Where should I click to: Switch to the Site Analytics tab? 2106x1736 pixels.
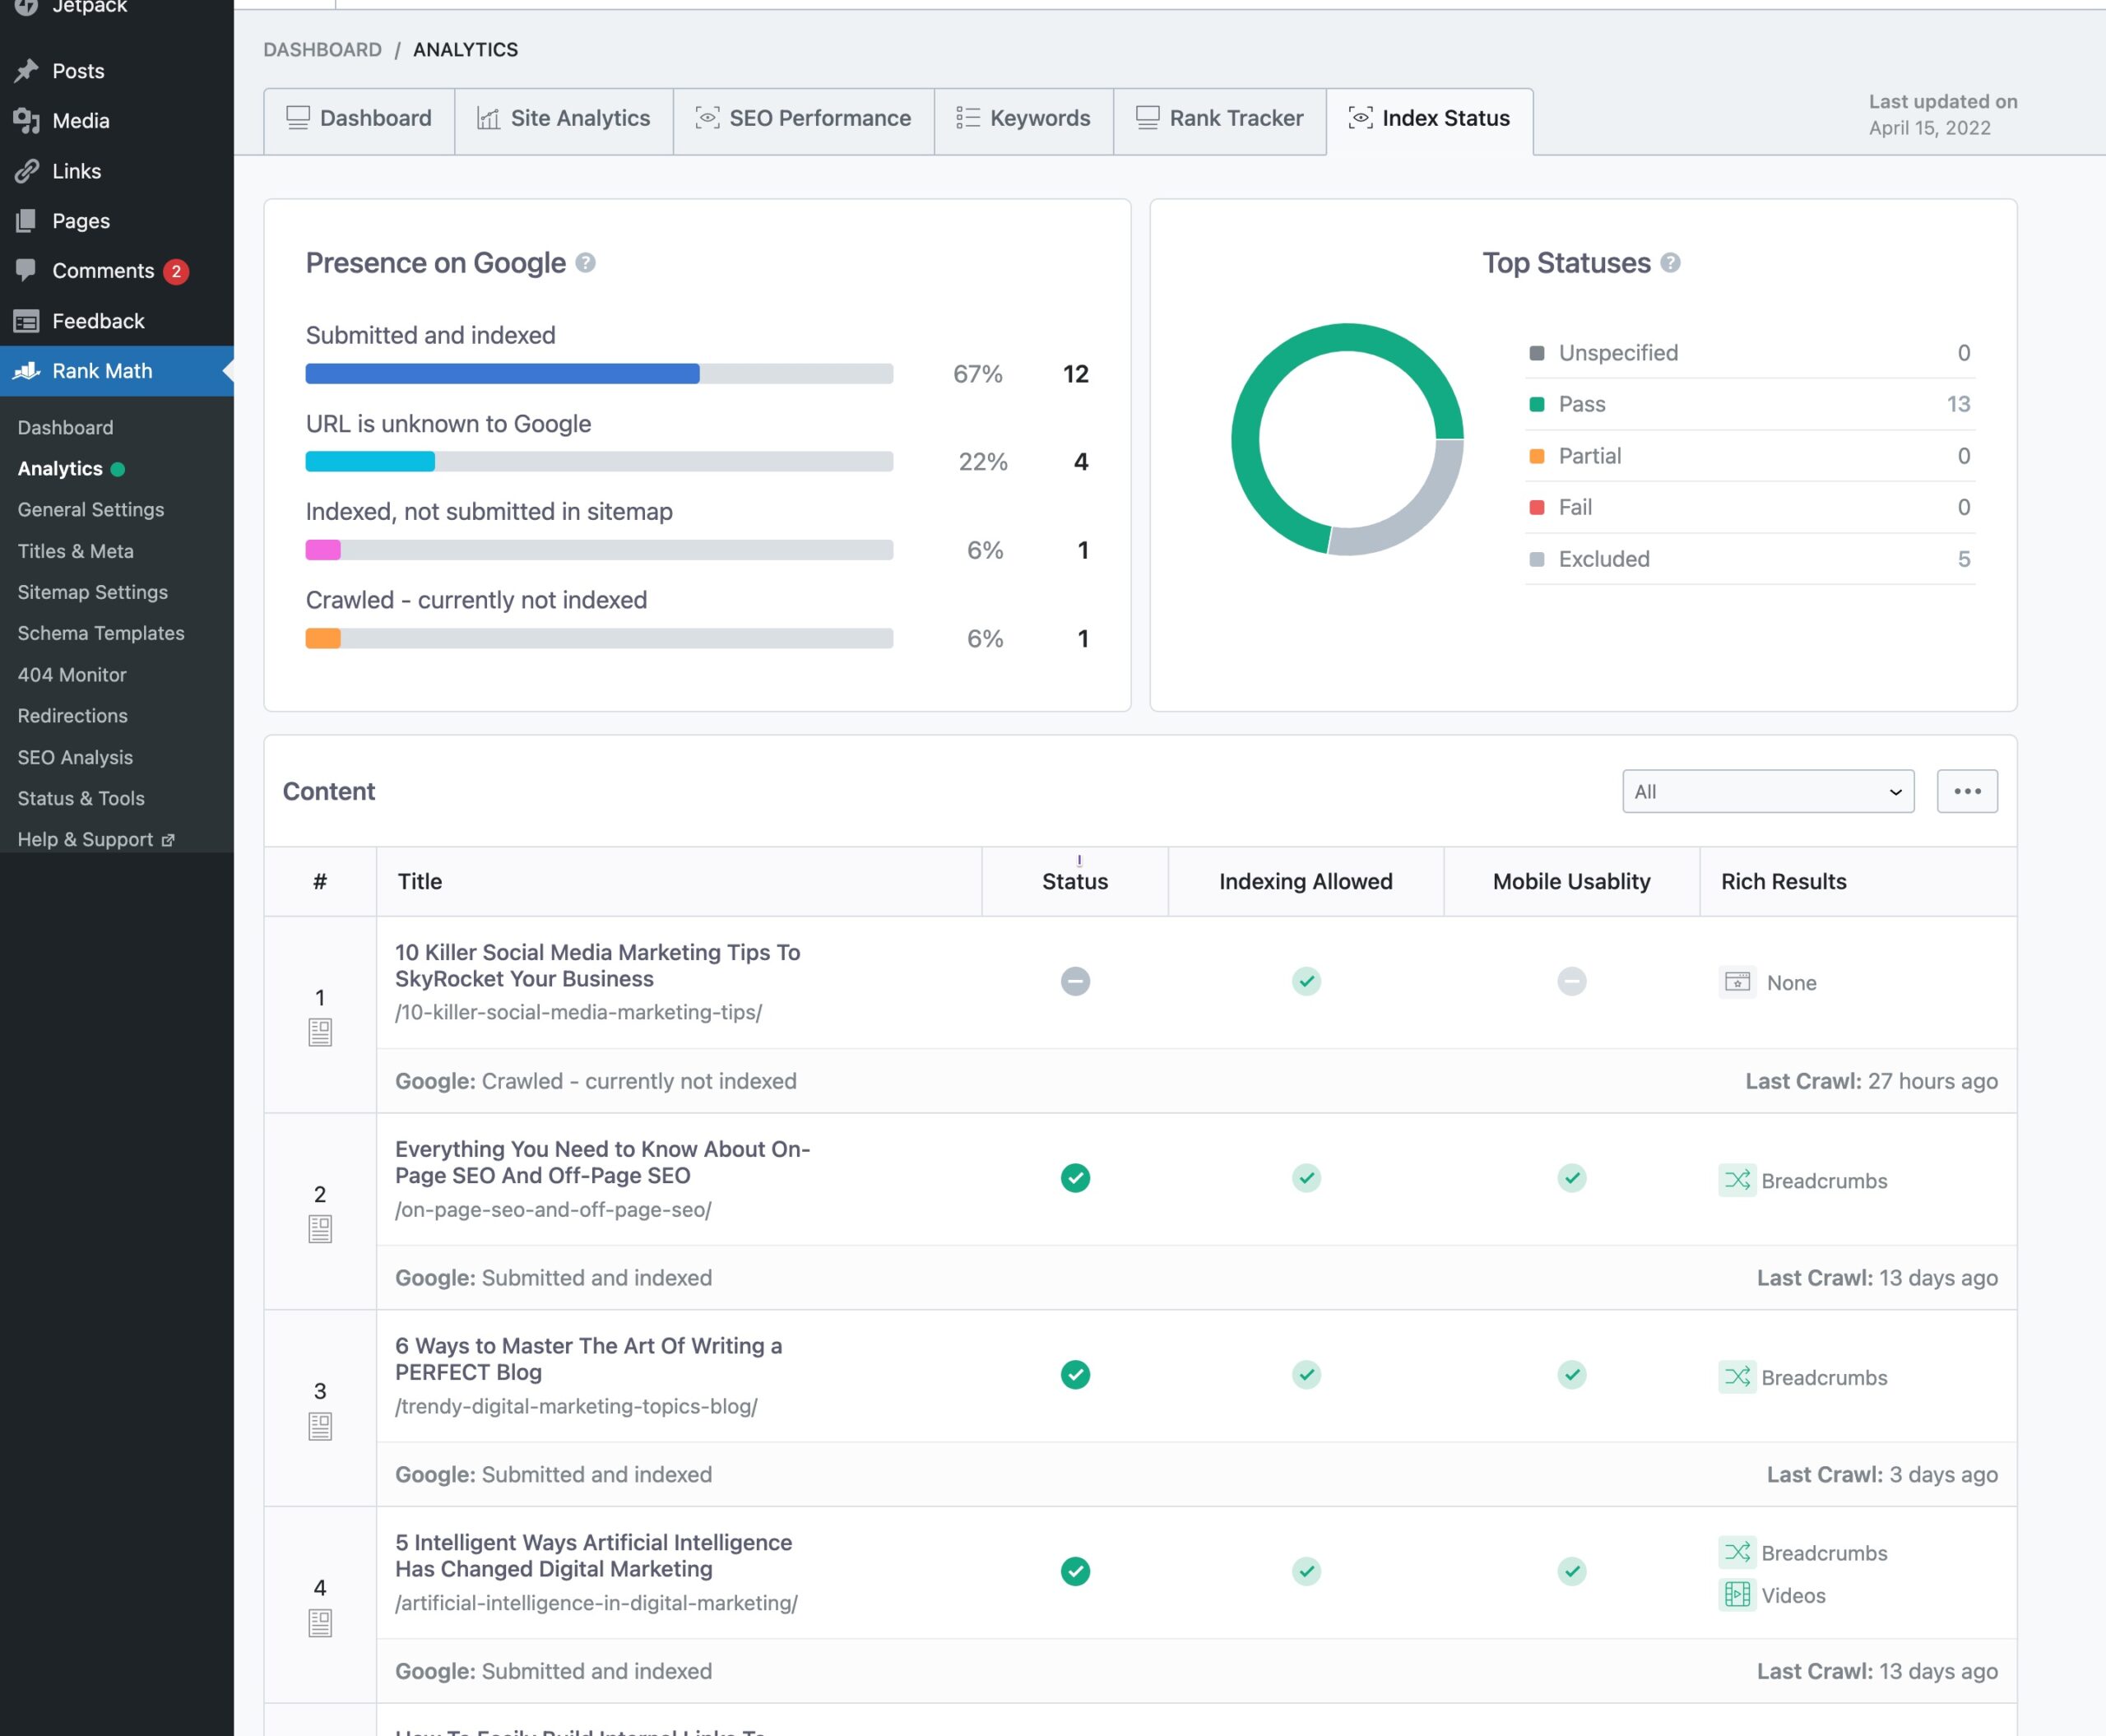pyautogui.click(x=564, y=119)
